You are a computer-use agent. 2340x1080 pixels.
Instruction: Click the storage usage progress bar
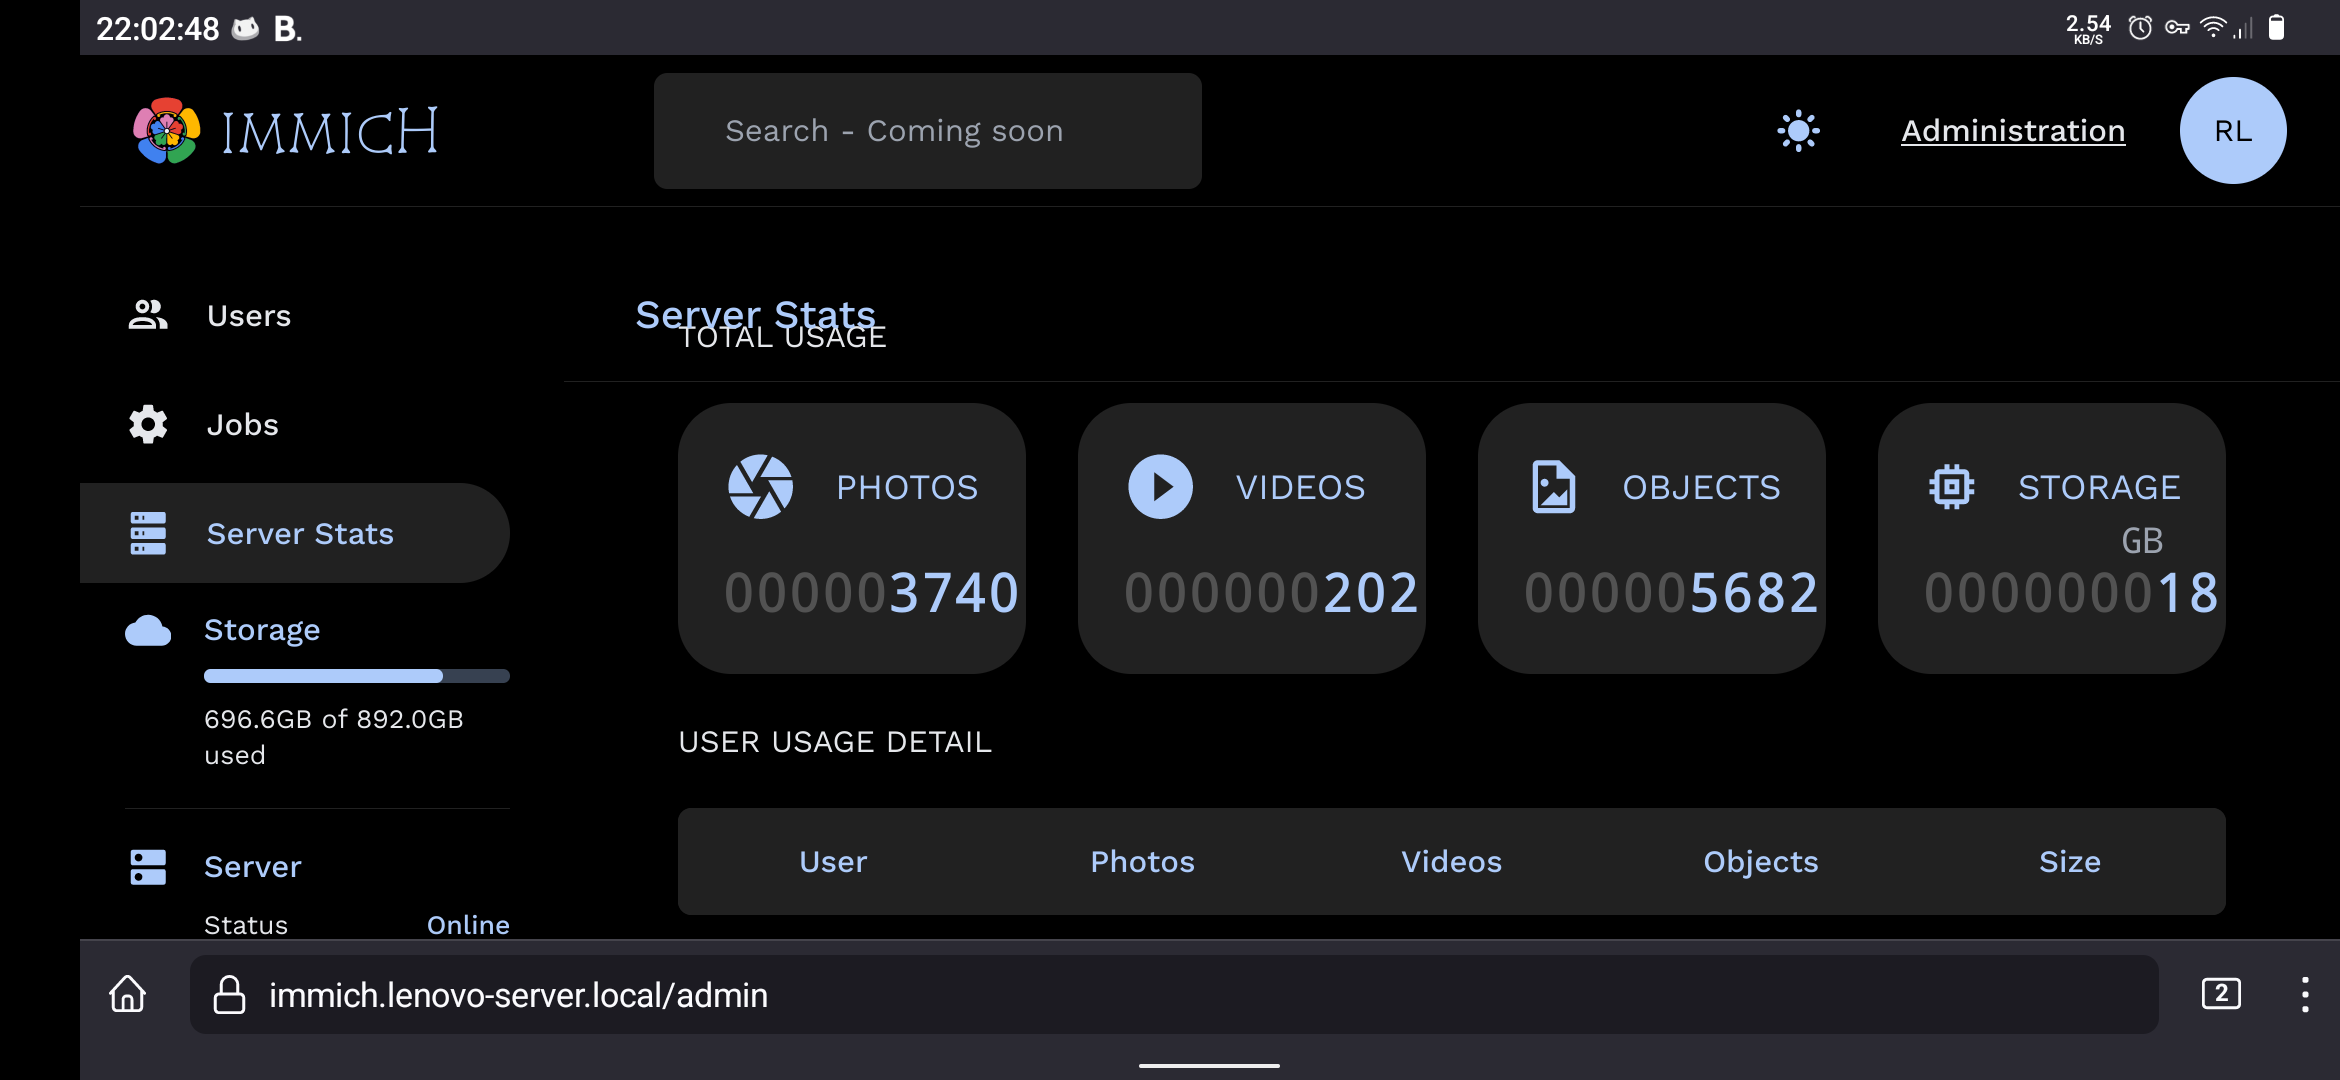tap(356, 676)
